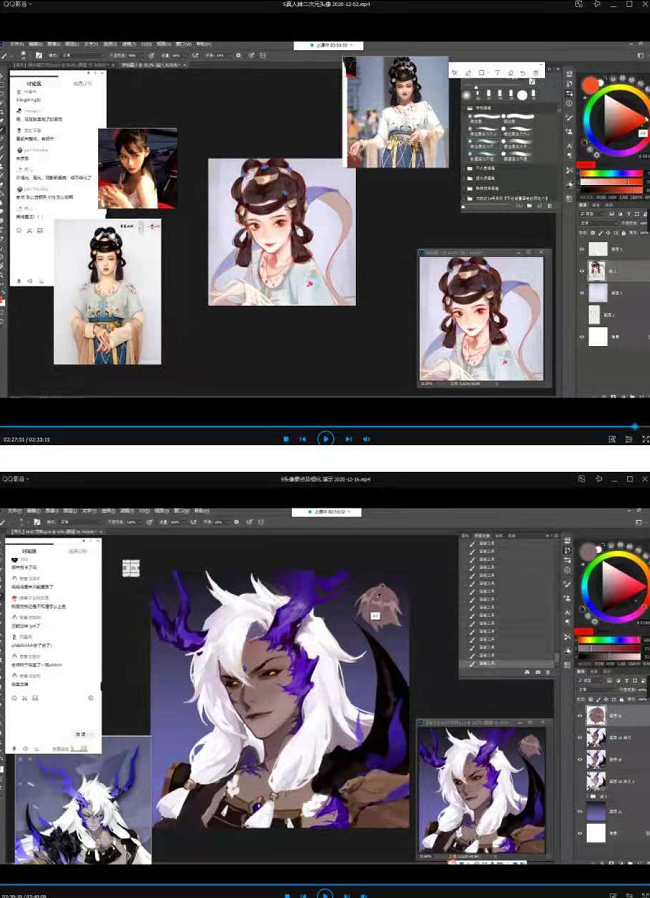Open the 上课中 02:13:12 timer dropdown
This screenshot has width=650, height=898.
[327, 512]
